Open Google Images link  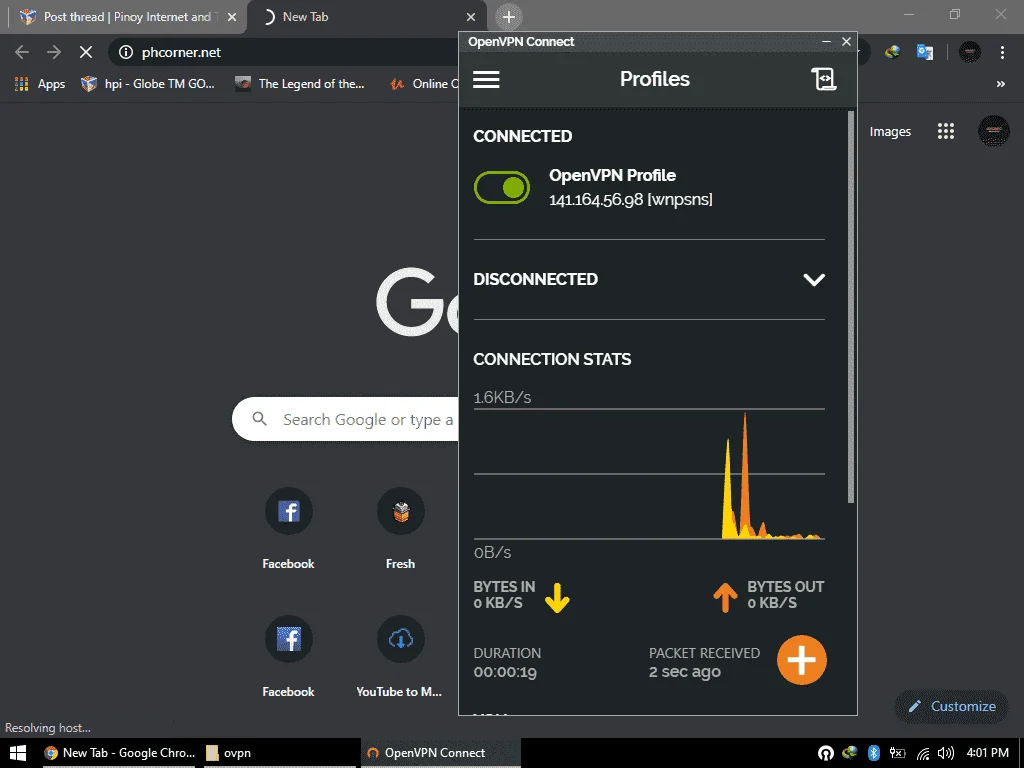(890, 131)
